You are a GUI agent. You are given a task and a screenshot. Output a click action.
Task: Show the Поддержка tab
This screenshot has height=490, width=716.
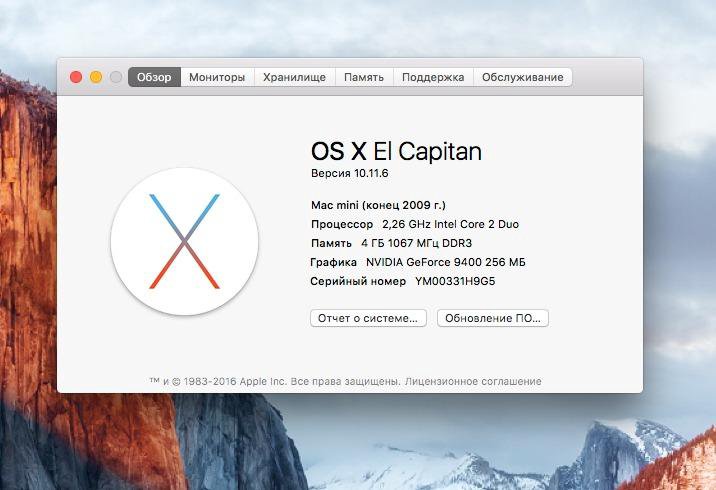tap(433, 77)
